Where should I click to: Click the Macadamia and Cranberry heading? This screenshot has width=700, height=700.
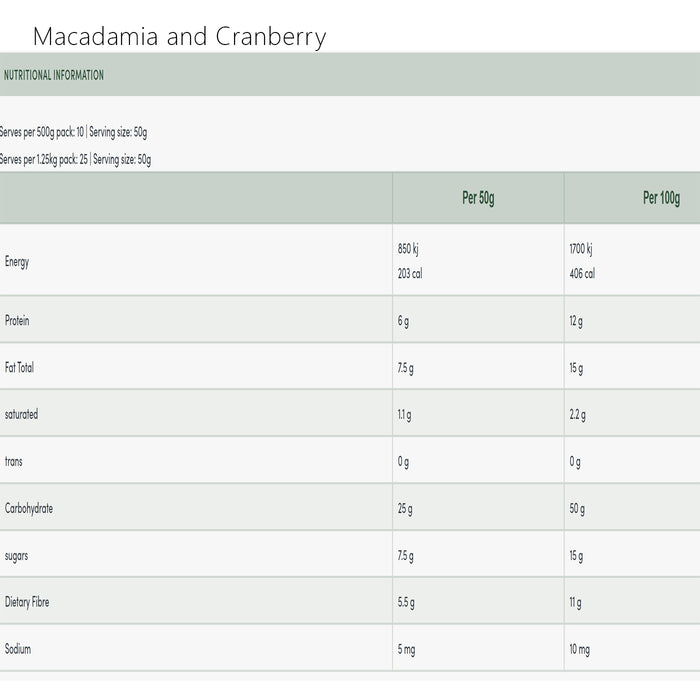click(x=180, y=38)
